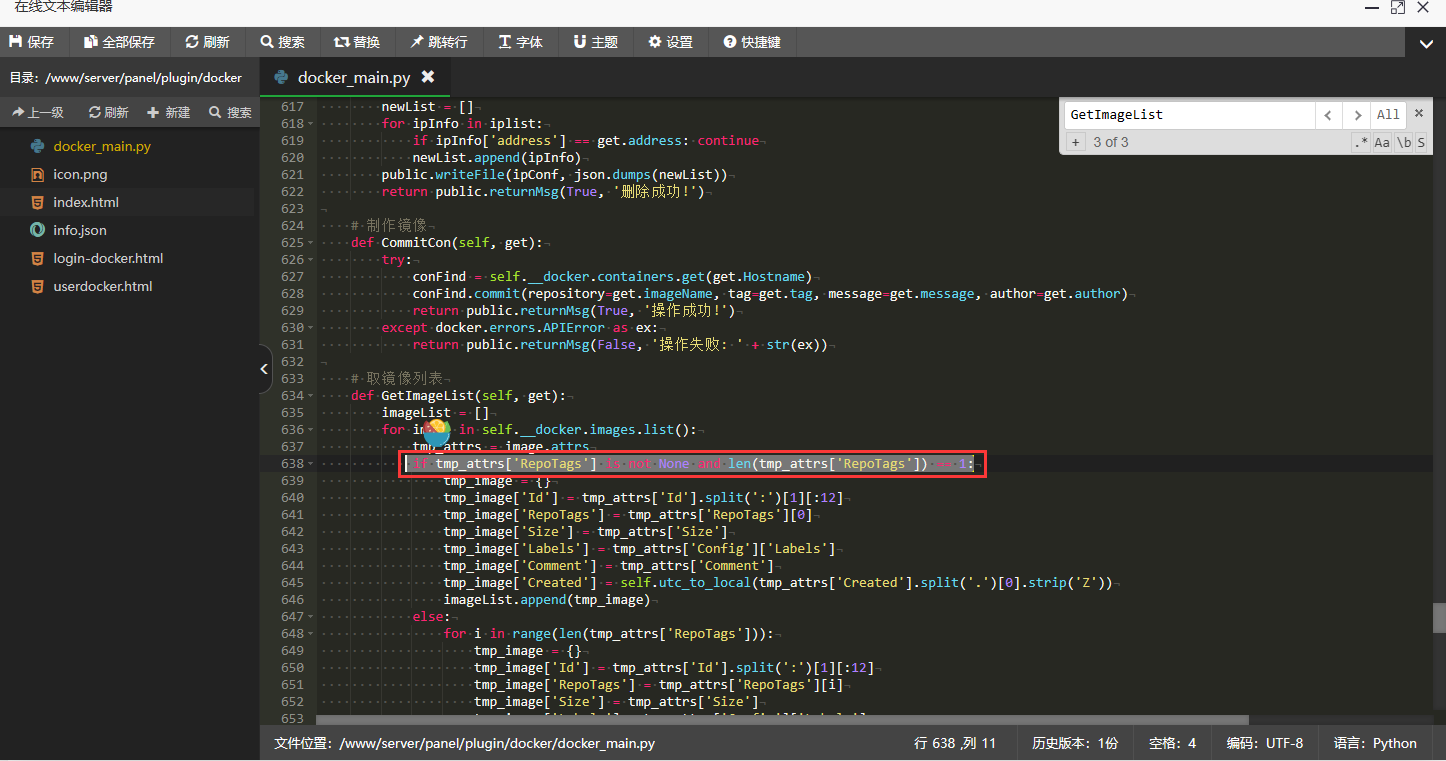The image size is (1446, 761).
Task: Click the comment text 制作镜像
Action: 397,226
